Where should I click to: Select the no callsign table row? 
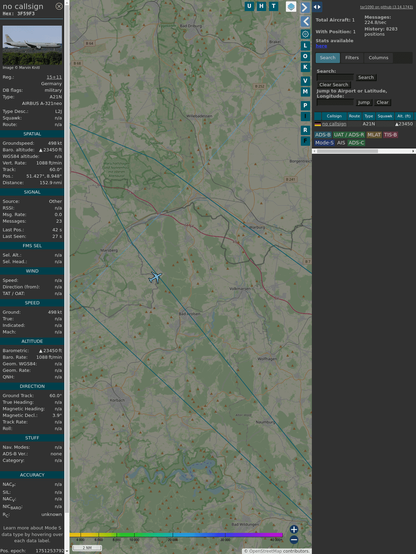tap(364, 124)
